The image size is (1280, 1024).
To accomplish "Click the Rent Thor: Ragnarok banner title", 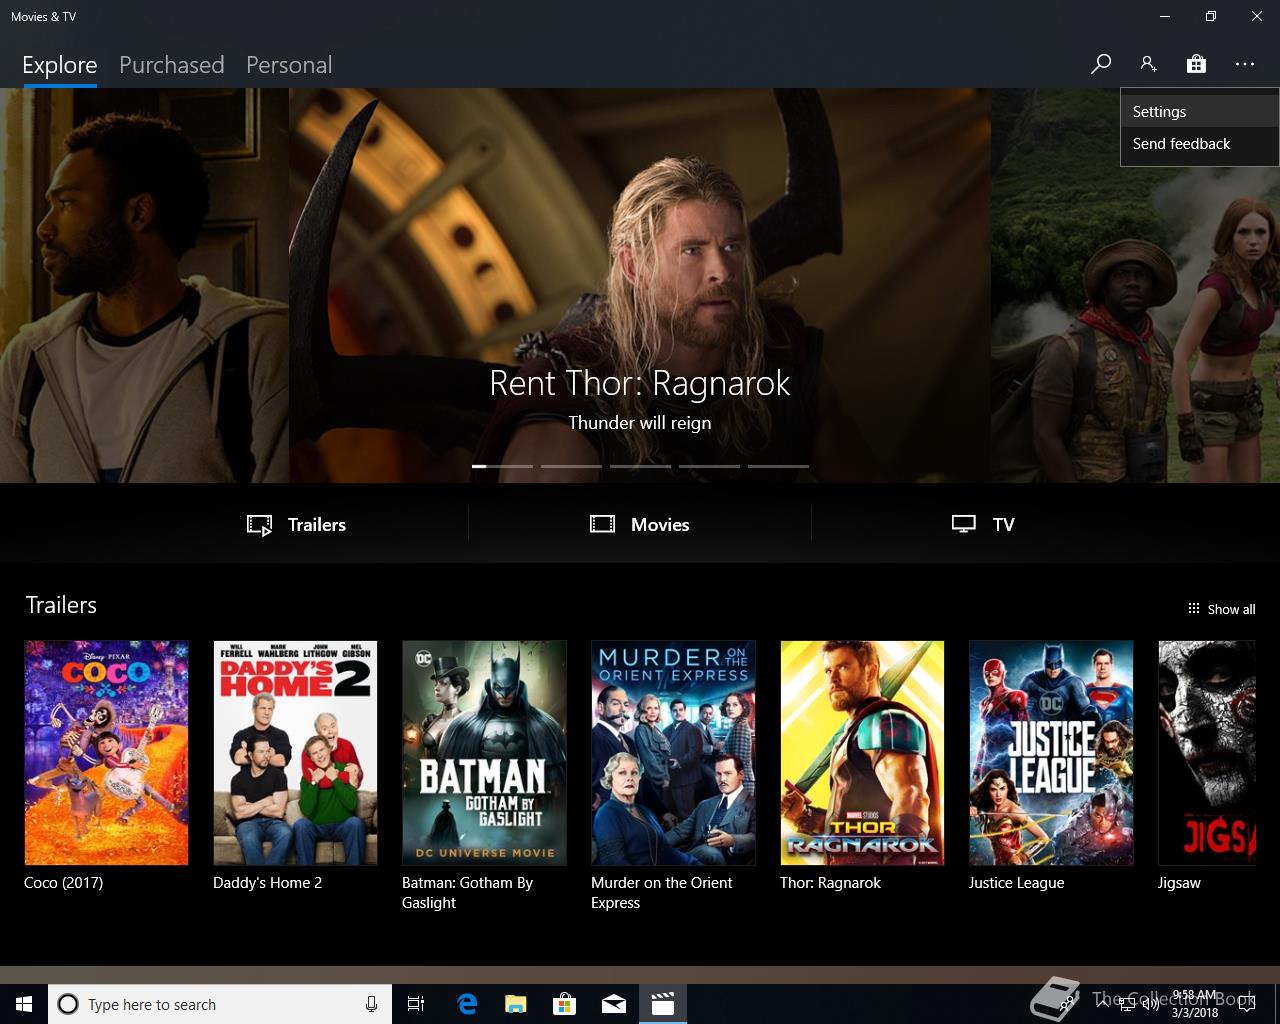I will [640, 383].
